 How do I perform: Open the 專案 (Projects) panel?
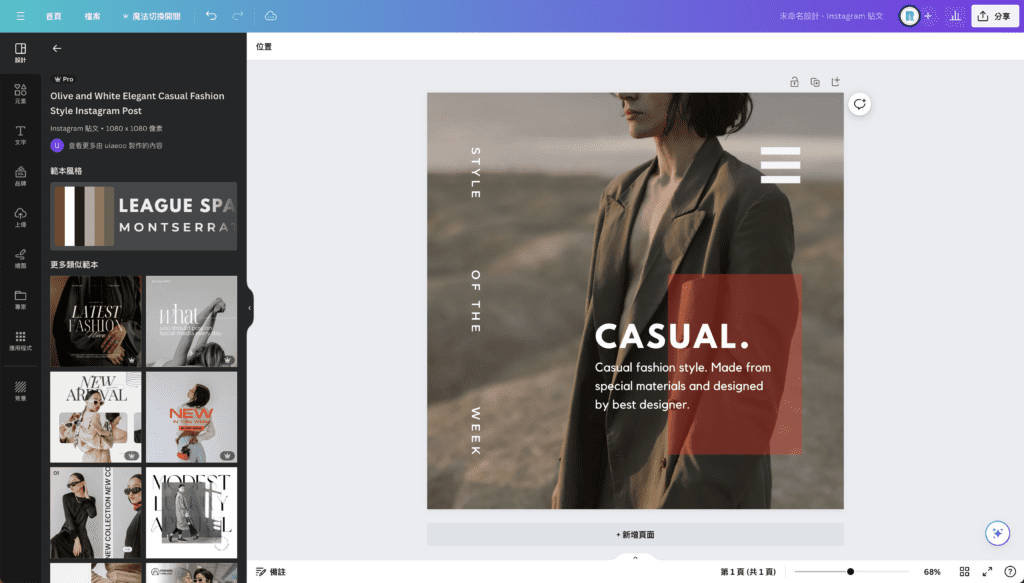[19, 298]
